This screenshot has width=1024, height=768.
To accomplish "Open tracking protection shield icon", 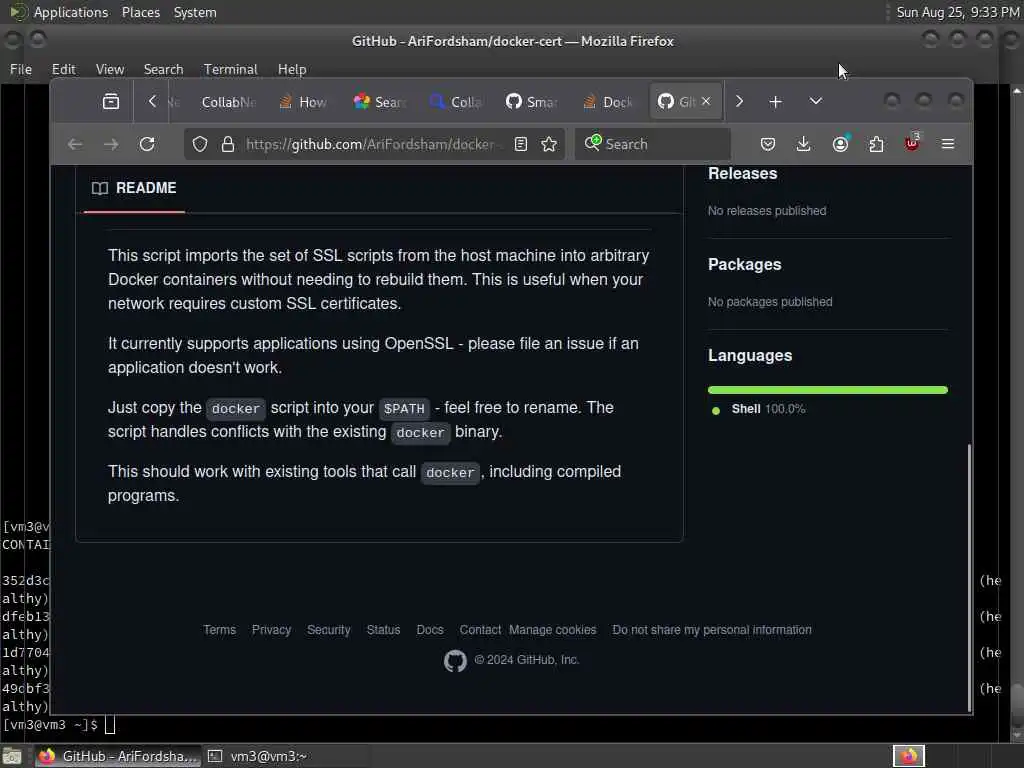I will [200, 144].
